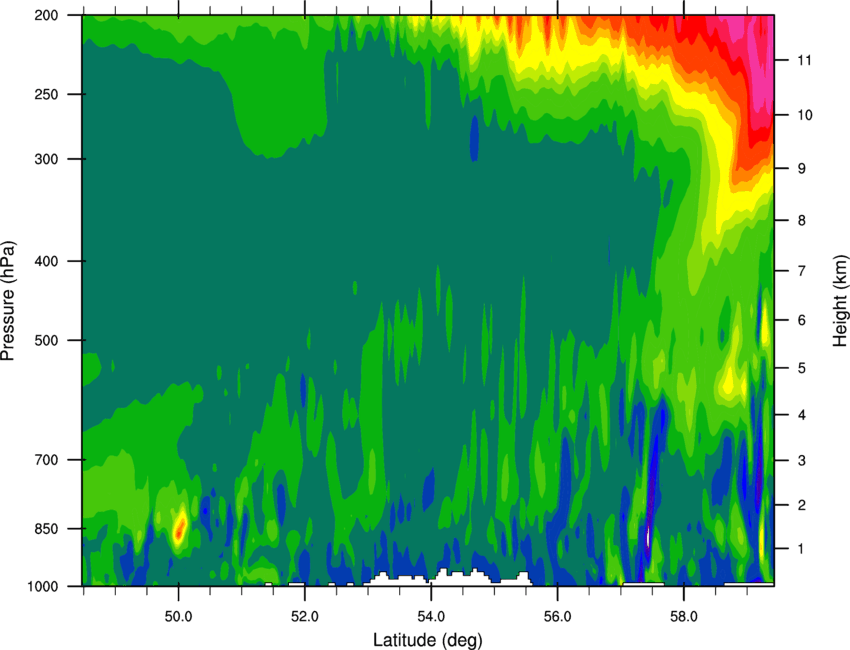Click the 500 pressure tick label
The image size is (850, 650).
point(47,340)
